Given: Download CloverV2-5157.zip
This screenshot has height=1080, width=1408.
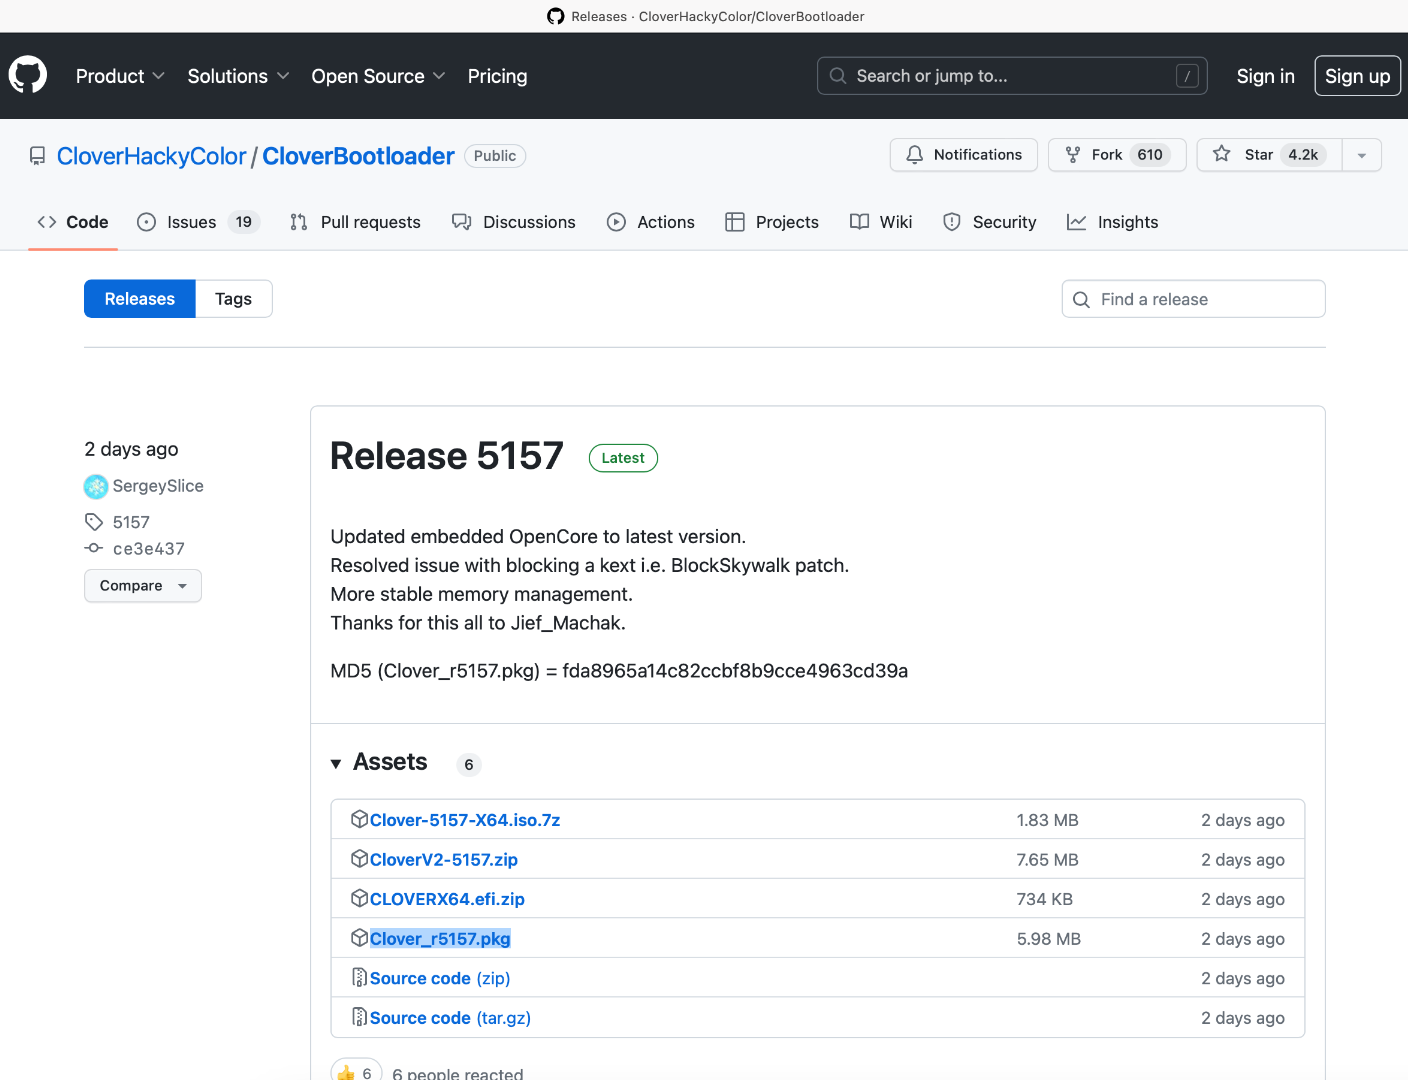Looking at the screenshot, I should click(444, 859).
